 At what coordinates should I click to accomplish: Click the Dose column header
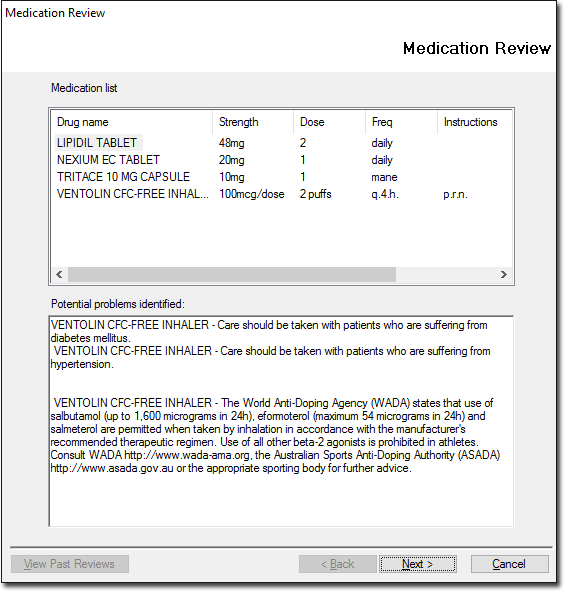(x=329, y=122)
